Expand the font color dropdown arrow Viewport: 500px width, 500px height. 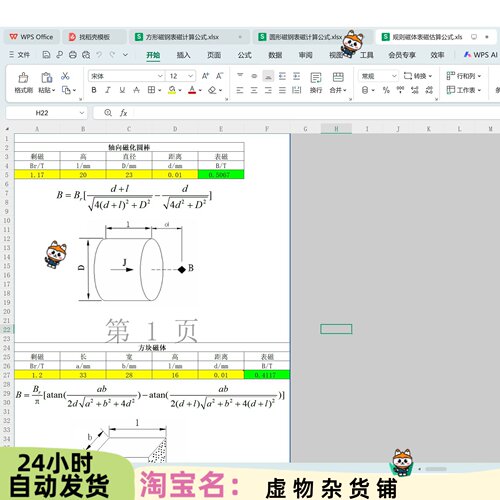click(x=200, y=90)
